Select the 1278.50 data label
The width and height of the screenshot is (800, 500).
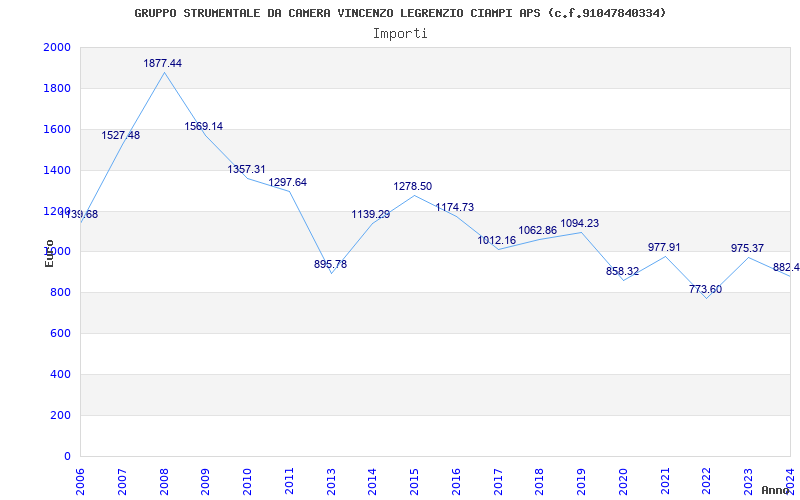[412, 186]
